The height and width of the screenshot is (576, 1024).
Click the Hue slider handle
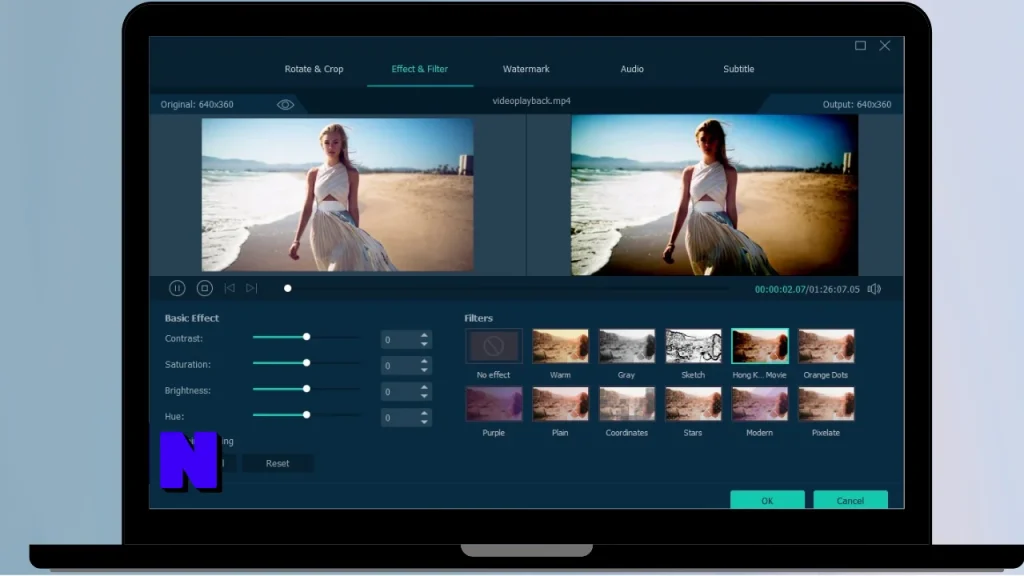point(306,415)
